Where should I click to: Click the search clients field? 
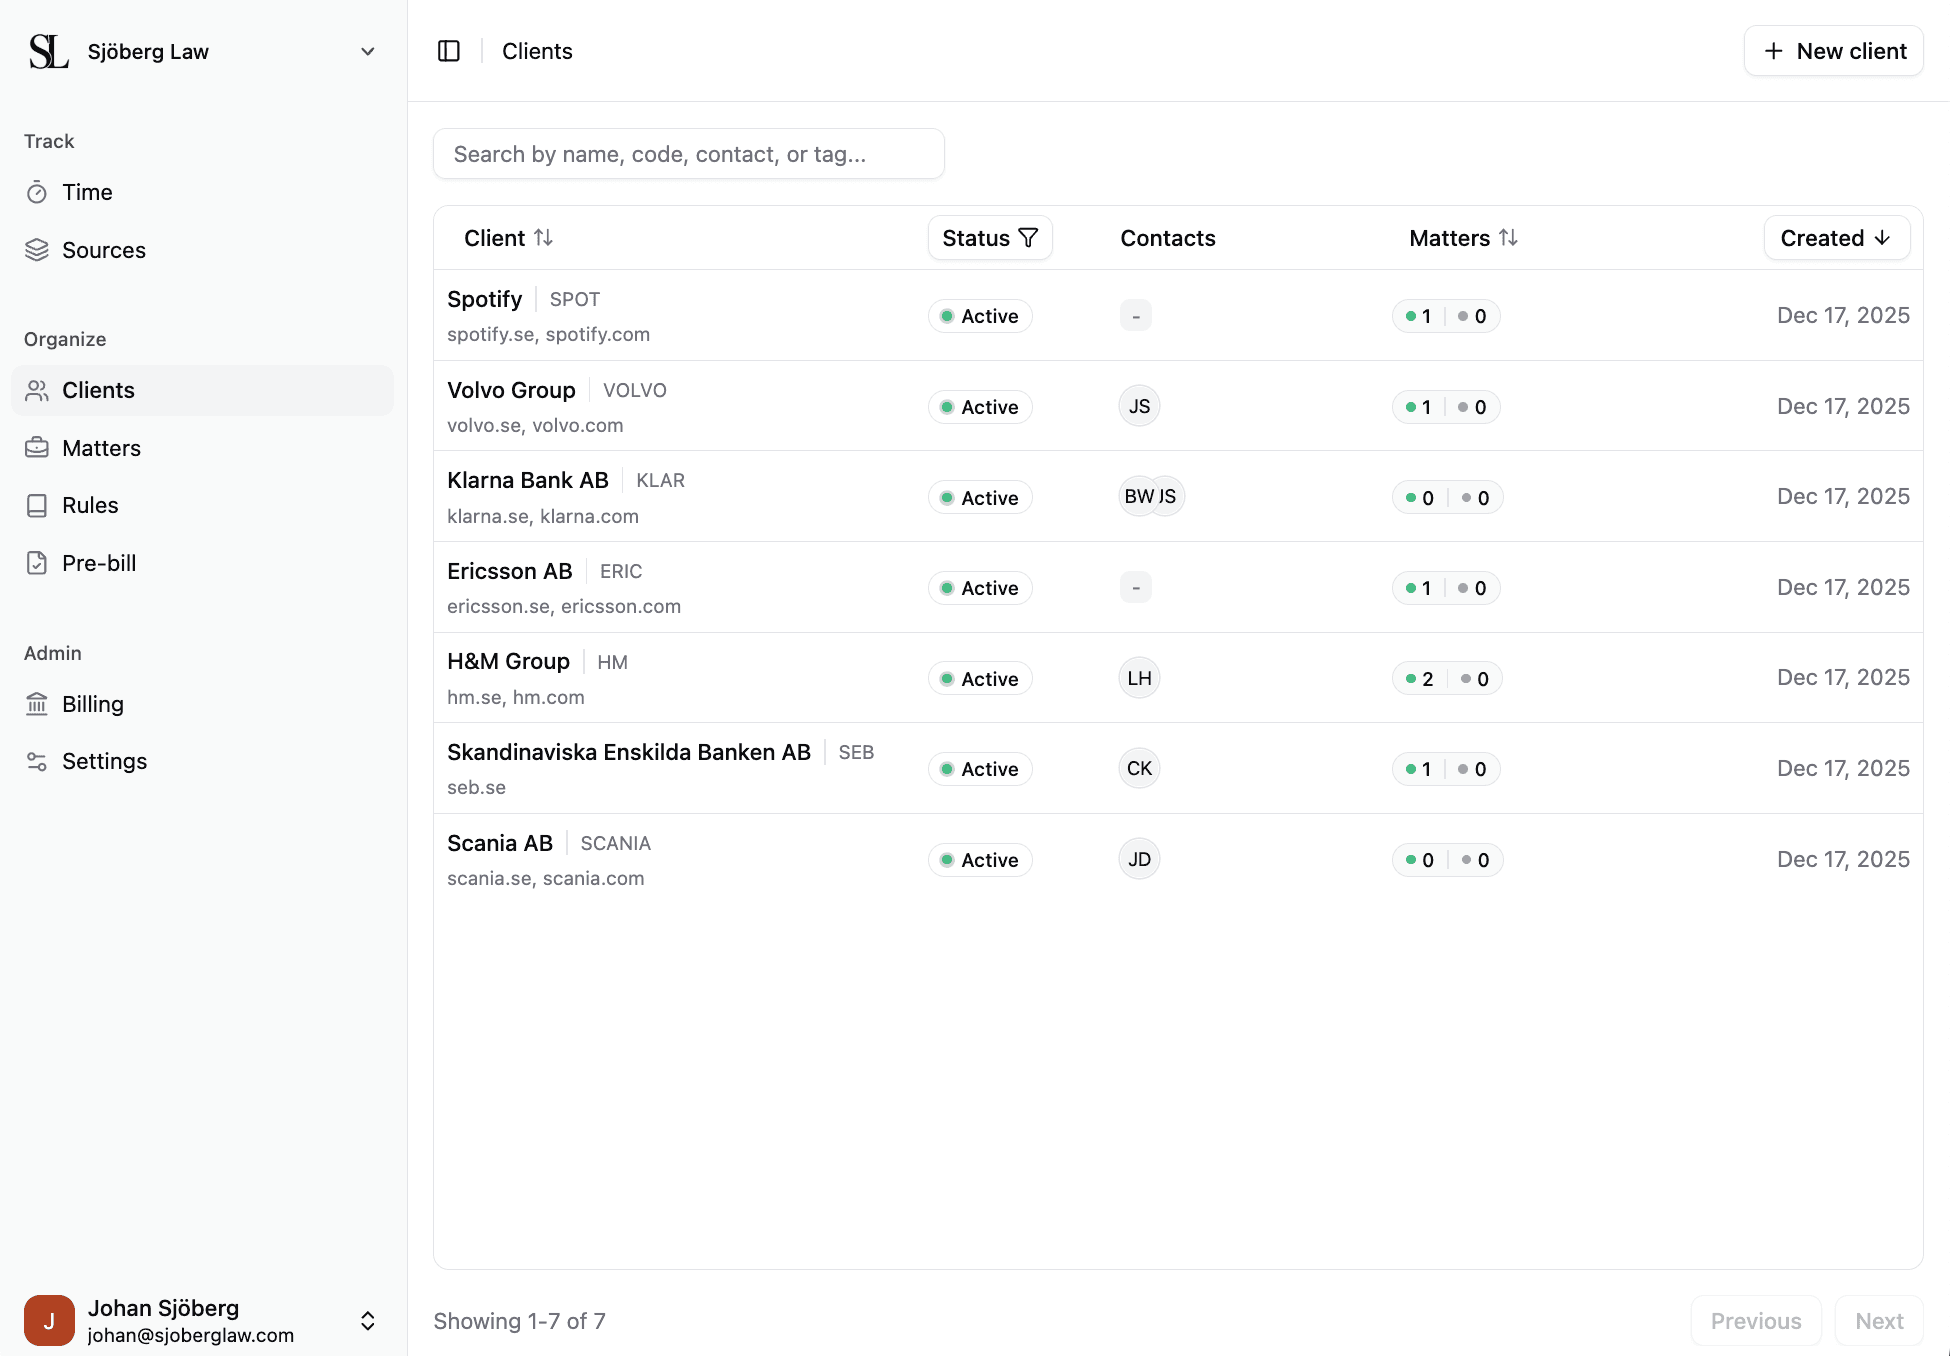point(688,154)
